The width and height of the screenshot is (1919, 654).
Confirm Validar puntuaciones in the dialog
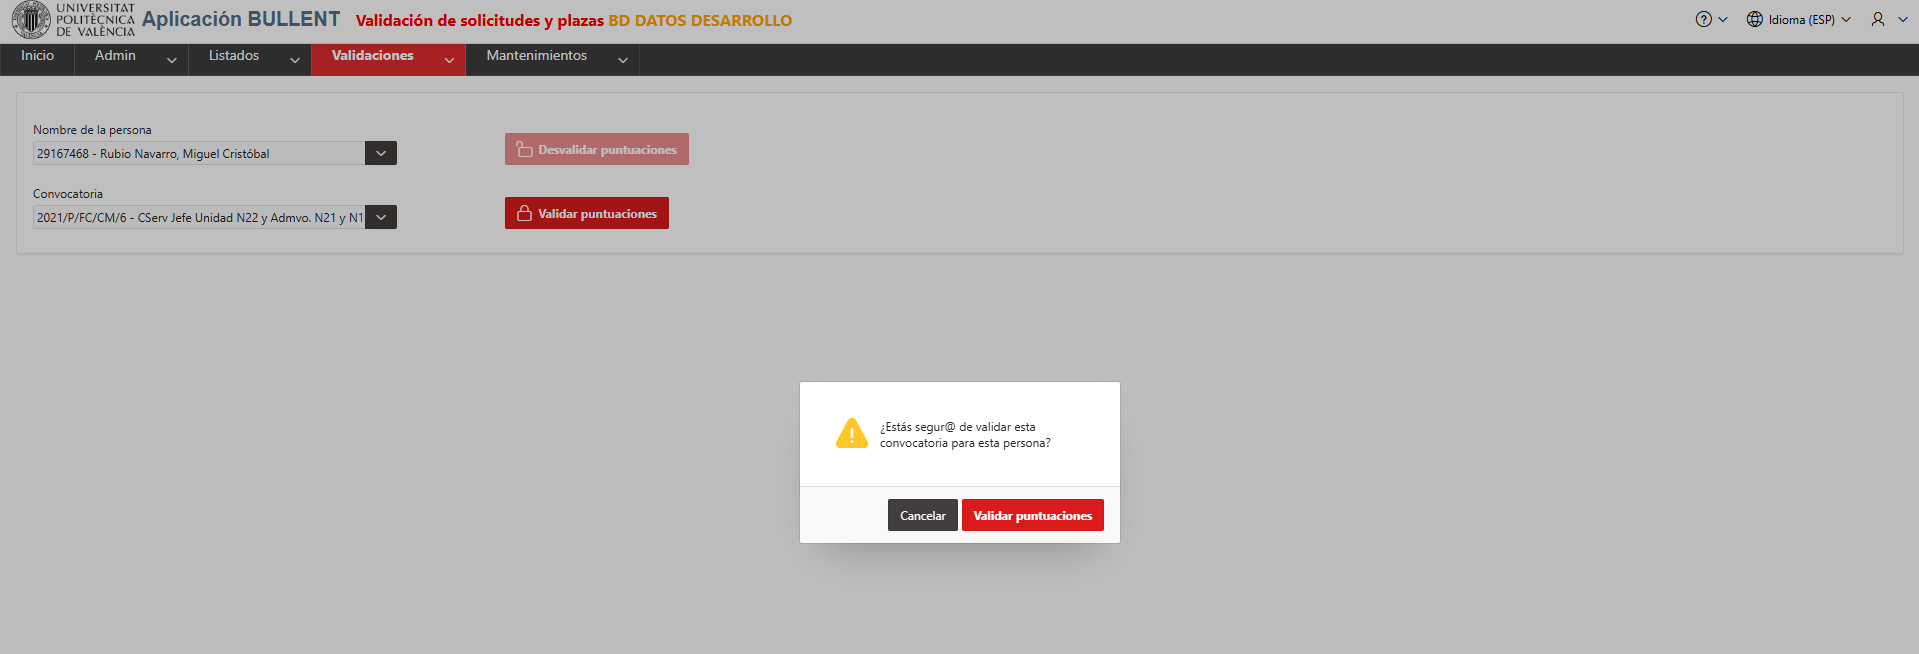[1033, 515]
